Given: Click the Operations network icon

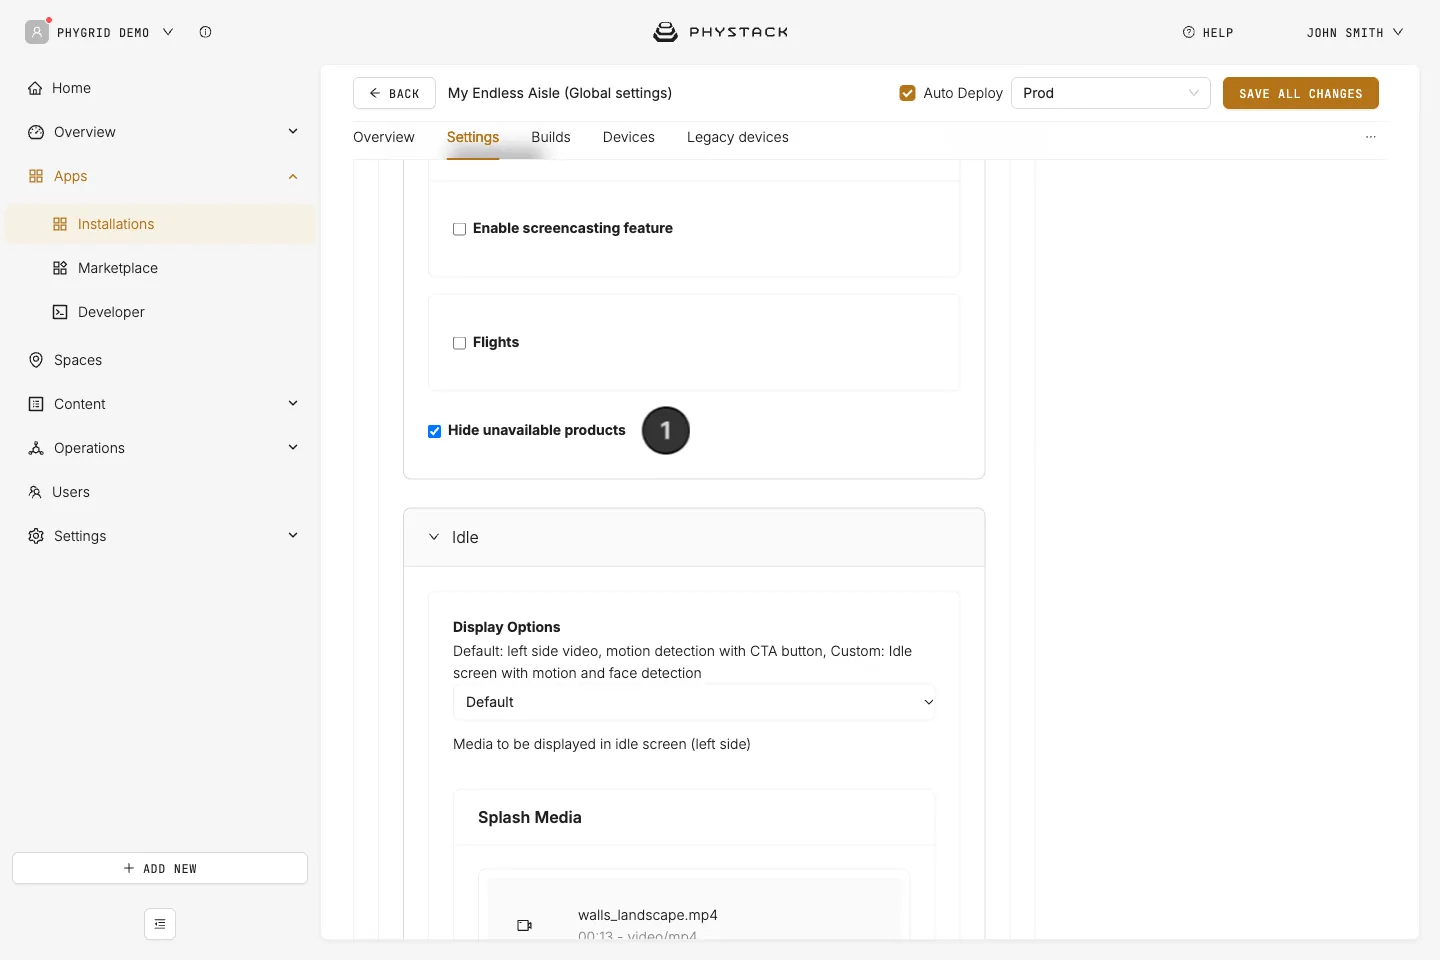Looking at the screenshot, I should [x=36, y=448].
